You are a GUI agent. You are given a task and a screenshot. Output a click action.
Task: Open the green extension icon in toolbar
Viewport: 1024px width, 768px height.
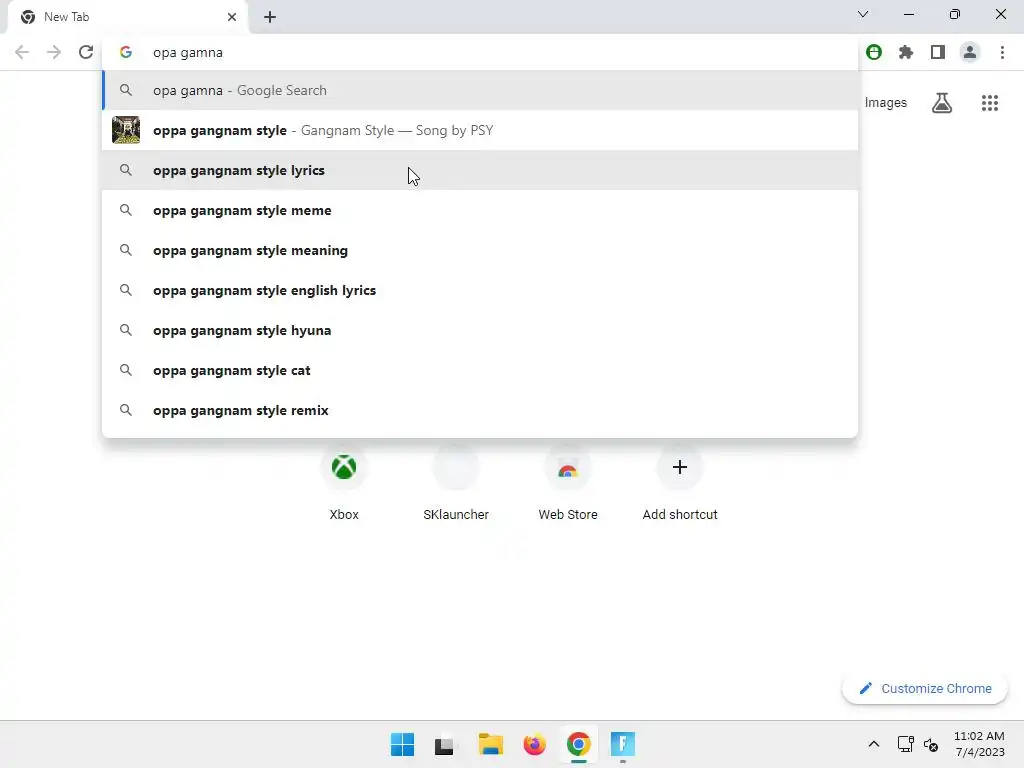(x=874, y=52)
